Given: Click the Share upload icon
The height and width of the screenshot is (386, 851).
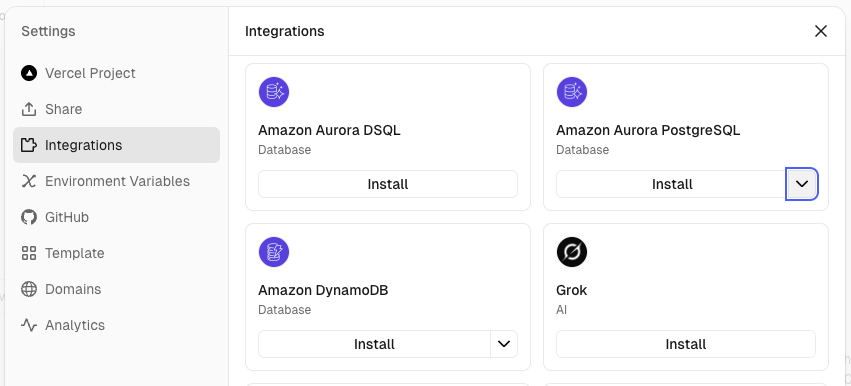Looking at the screenshot, I should (x=29, y=109).
